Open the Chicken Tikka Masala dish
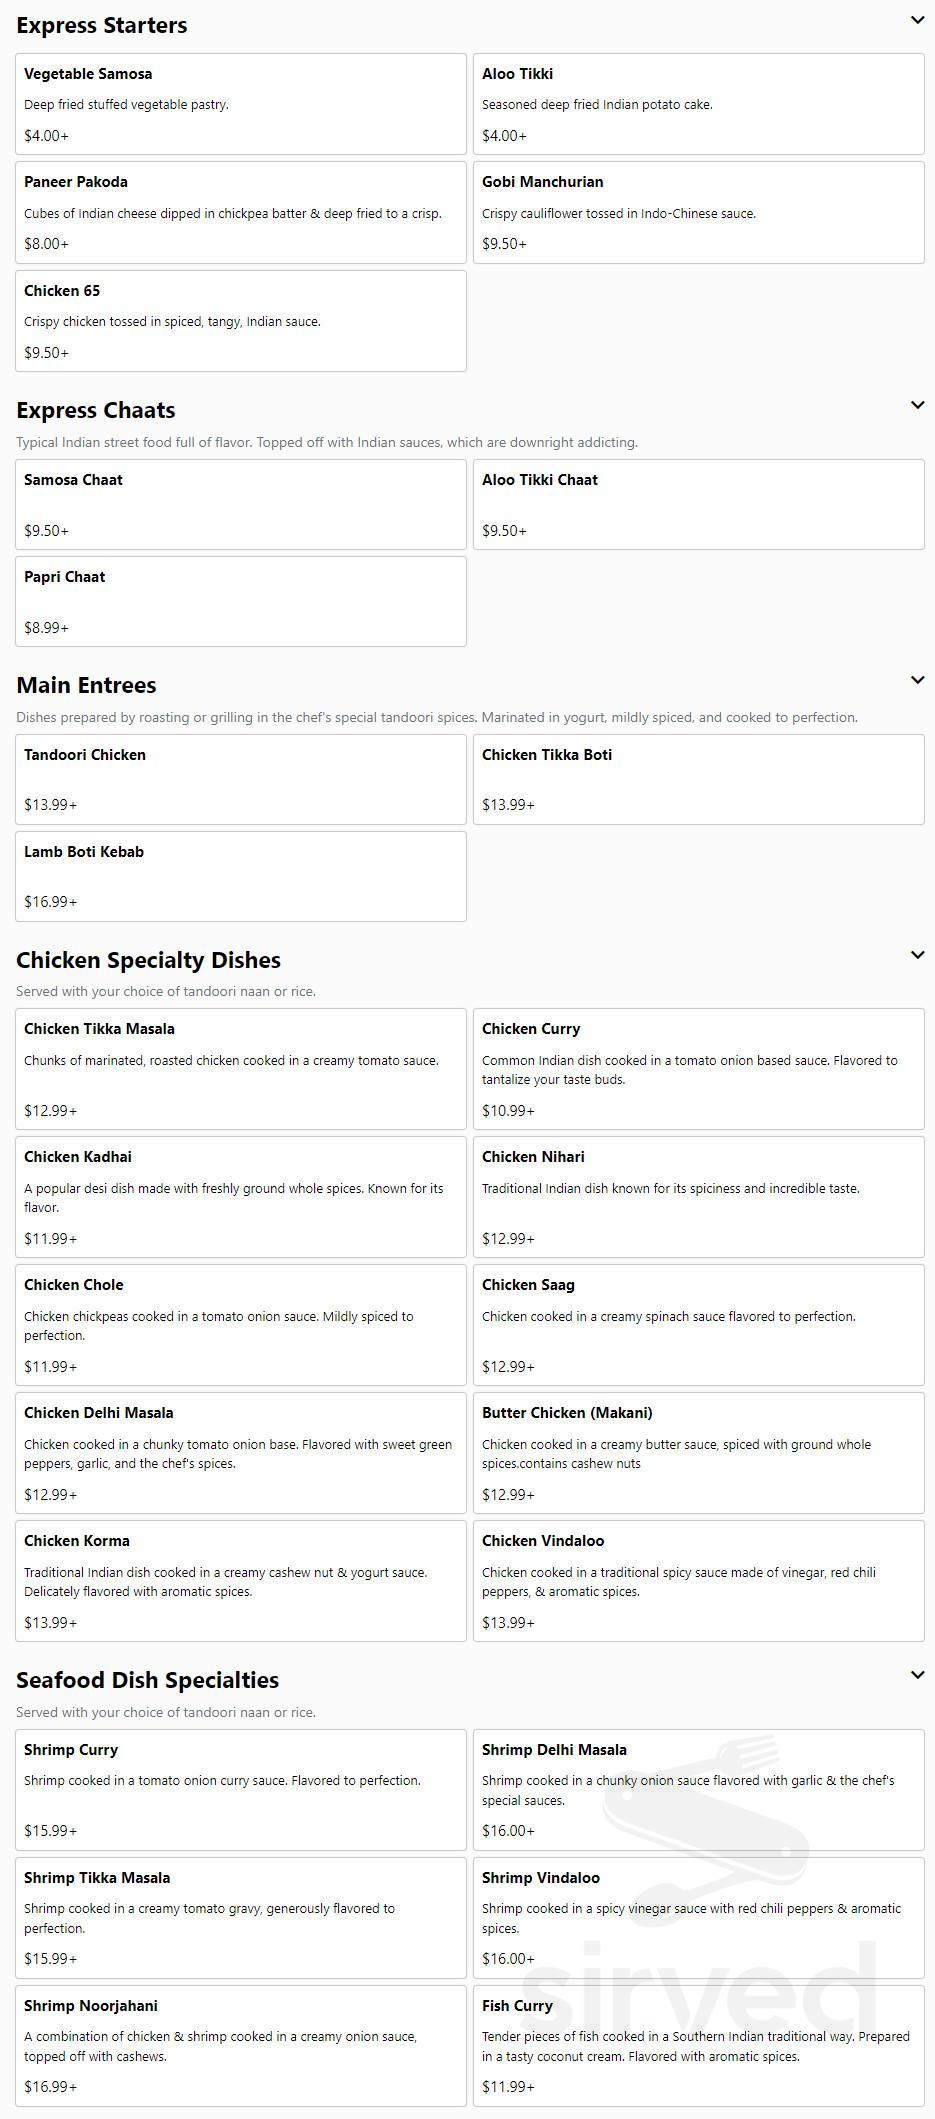This screenshot has height=2119, width=935. pyautogui.click(x=240, y=1068)
